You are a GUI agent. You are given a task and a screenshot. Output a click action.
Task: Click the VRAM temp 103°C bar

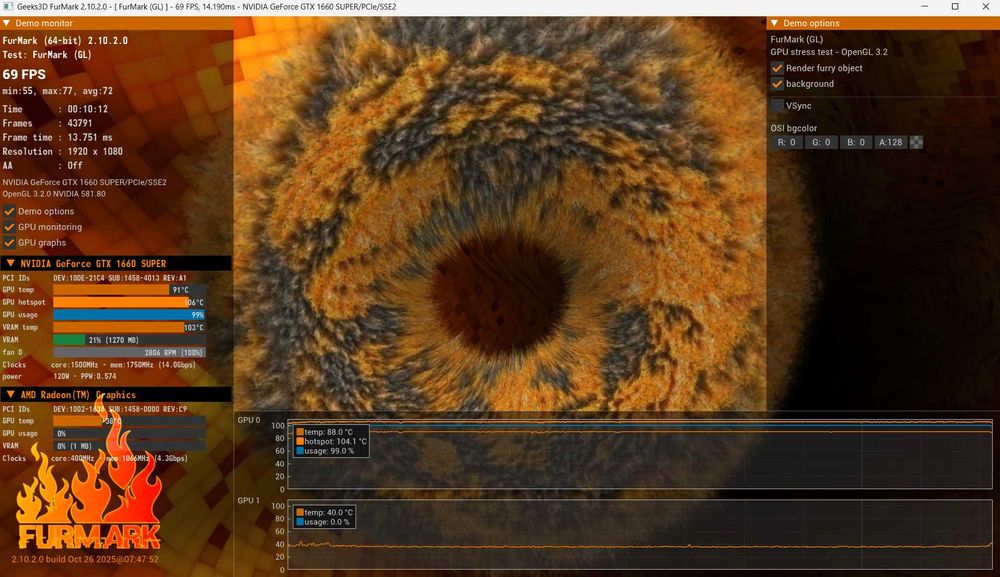click(x=129, y=327)
